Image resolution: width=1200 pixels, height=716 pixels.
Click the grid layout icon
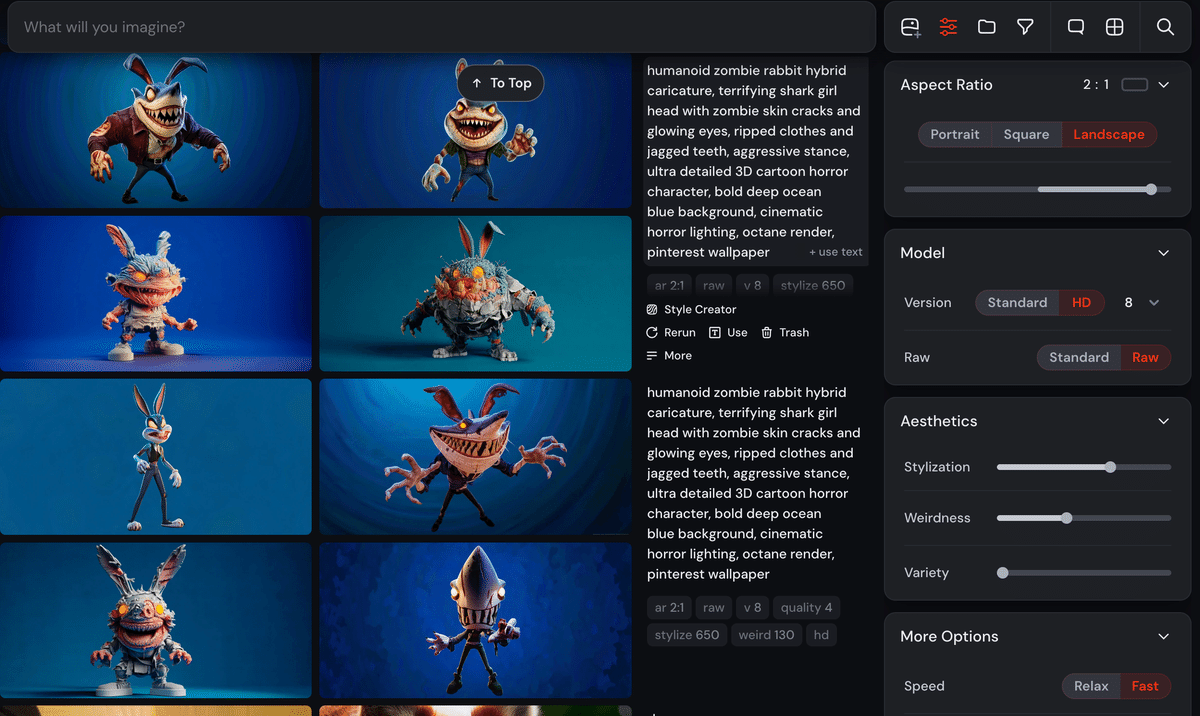tap(1114, 27)
